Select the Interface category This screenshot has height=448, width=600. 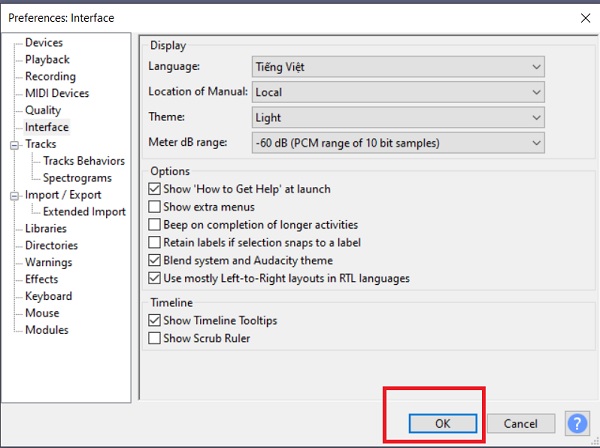coord(47,127)
